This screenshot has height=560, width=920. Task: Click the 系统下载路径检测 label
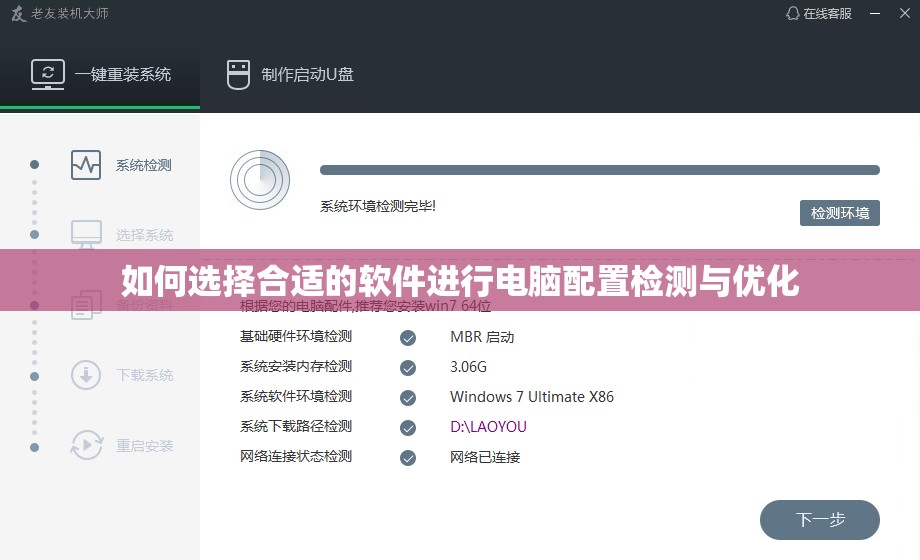point(296,426)
